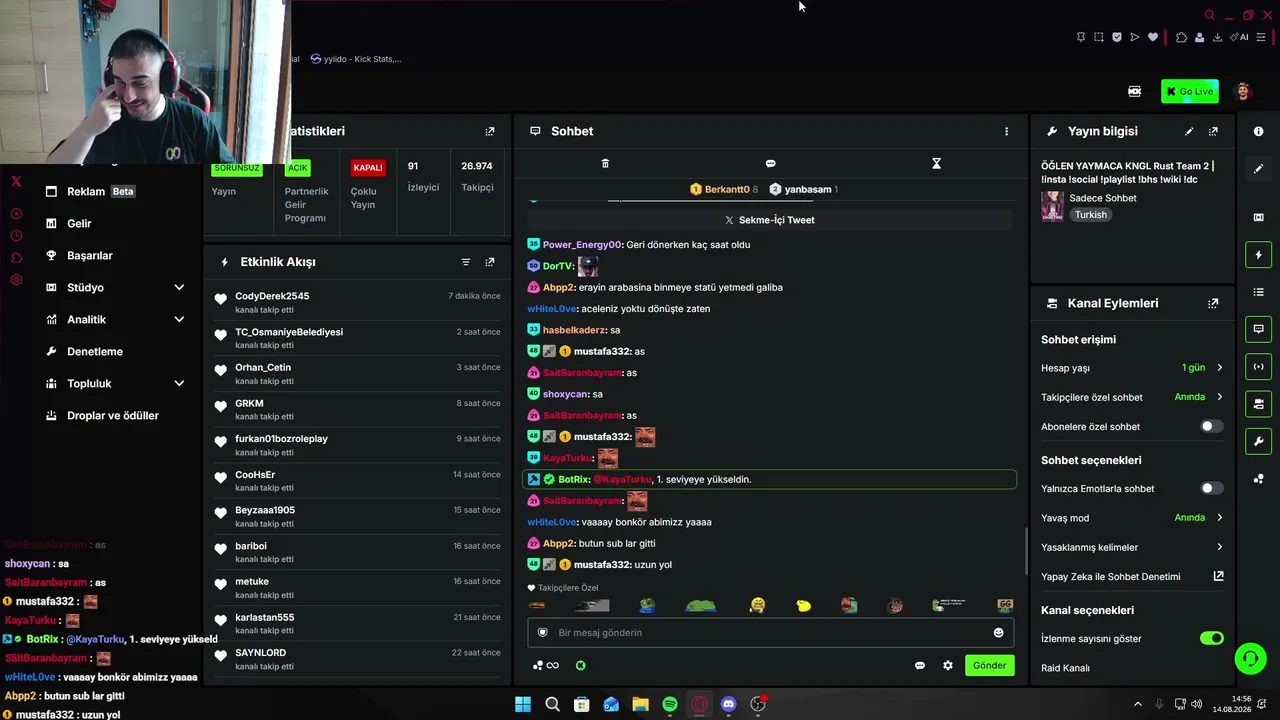The width and height of the screenshot is (1280, 720).
Task: Click the BotRix username in Sohbet panel
Action: click(x=573, y=480)
